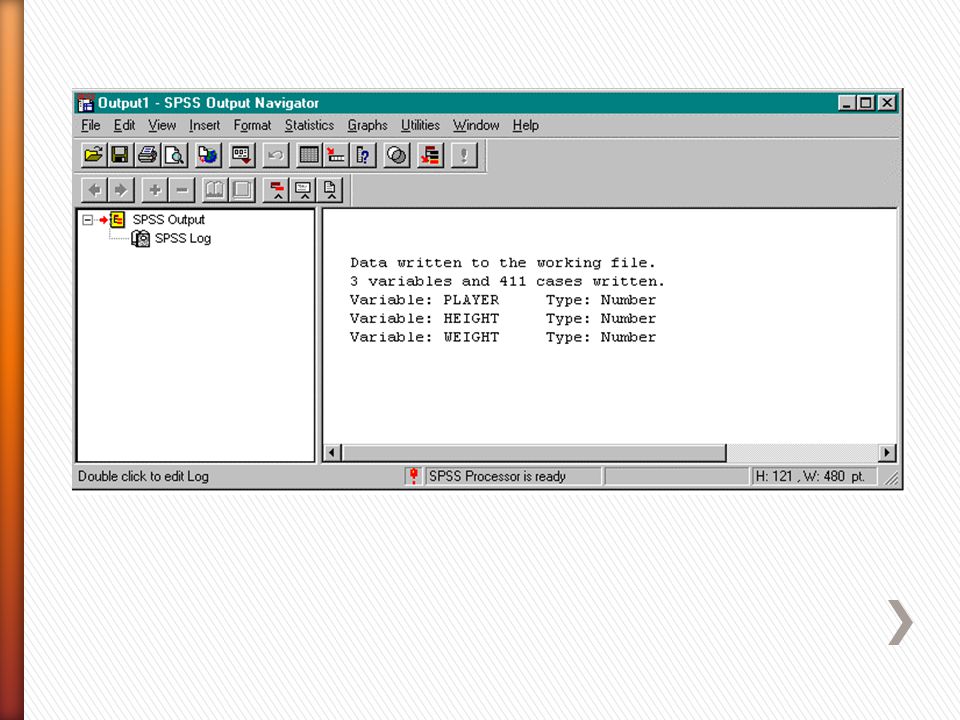Viewport: 960px width, 720px height.
Task: Click the Go to Case icon
Action: pyautogui.click(x=336, y=155)
